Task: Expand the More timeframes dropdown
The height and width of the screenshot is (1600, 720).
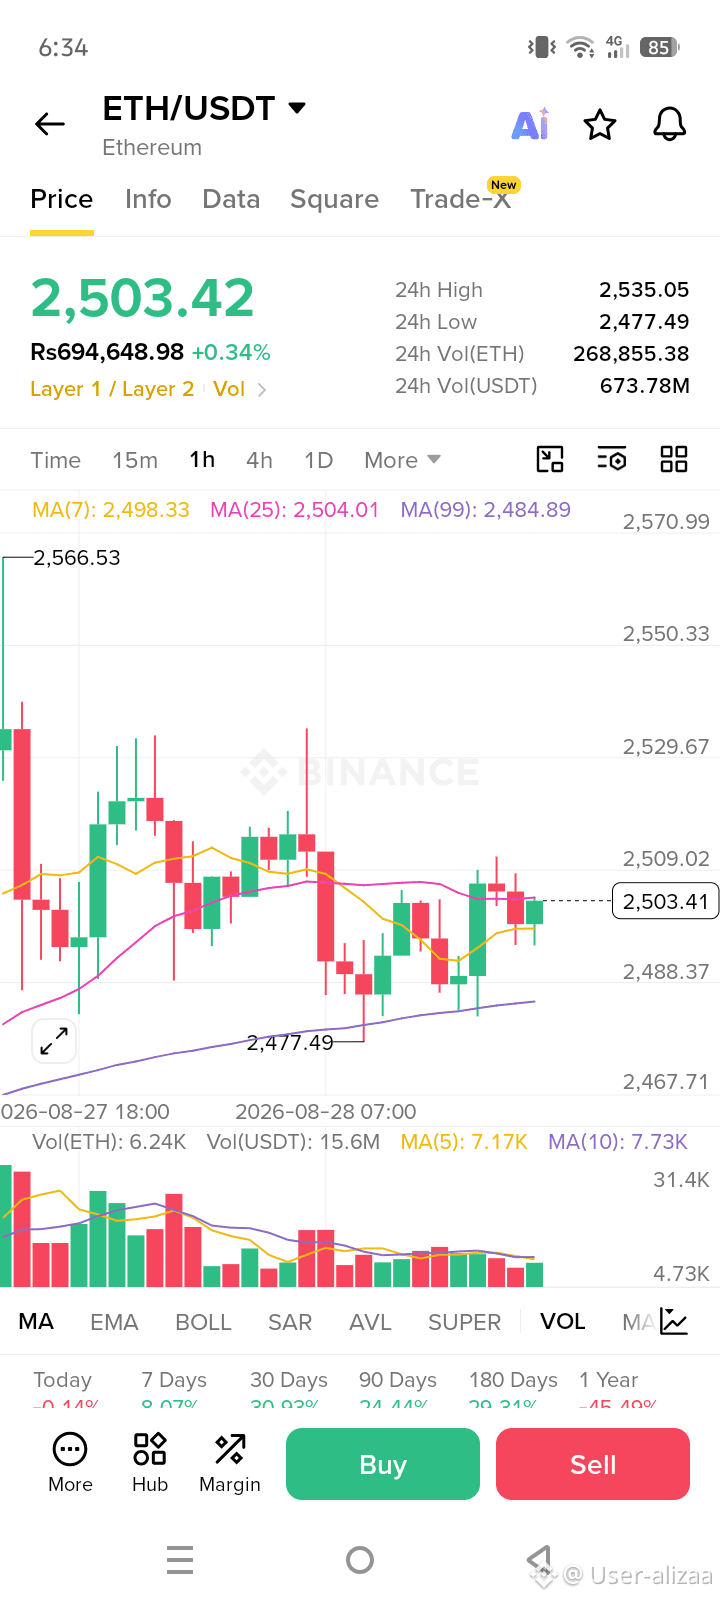Action: [x=403, y=460]
